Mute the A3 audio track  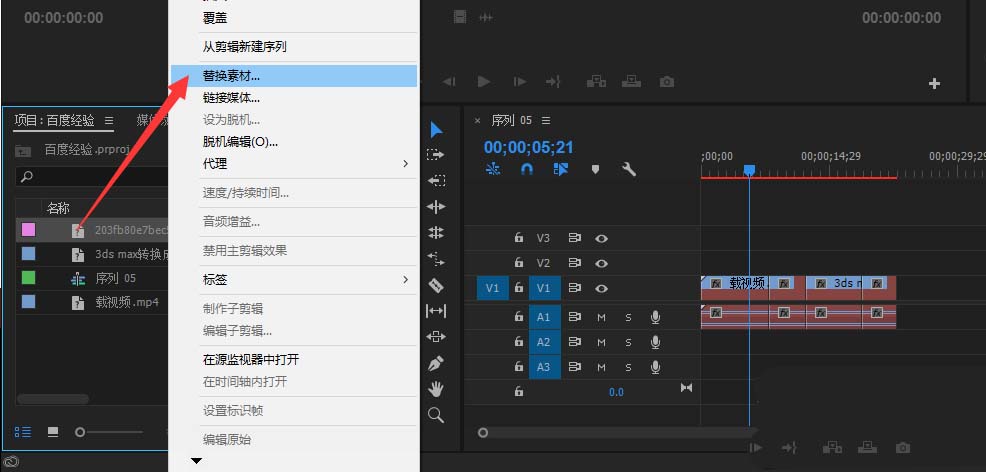coord(601,368)
